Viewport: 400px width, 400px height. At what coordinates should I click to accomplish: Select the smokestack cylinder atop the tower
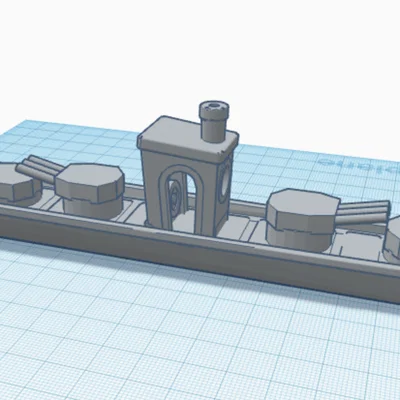pos(213,122)
